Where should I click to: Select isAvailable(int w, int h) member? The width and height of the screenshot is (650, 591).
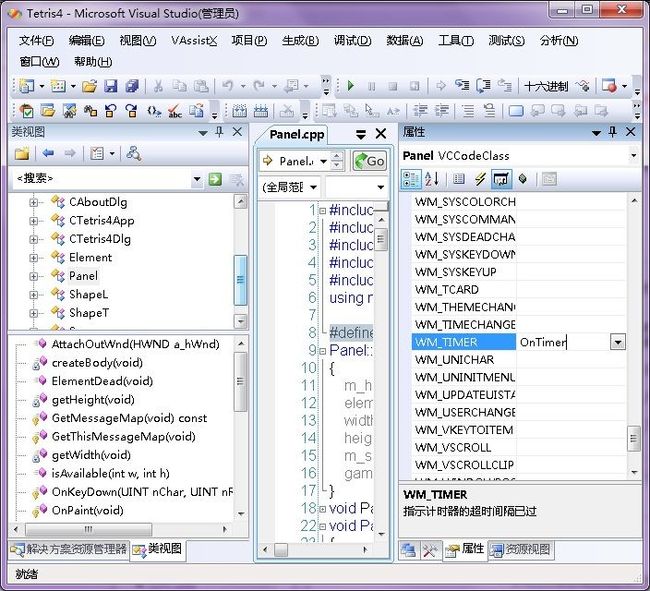110,474
